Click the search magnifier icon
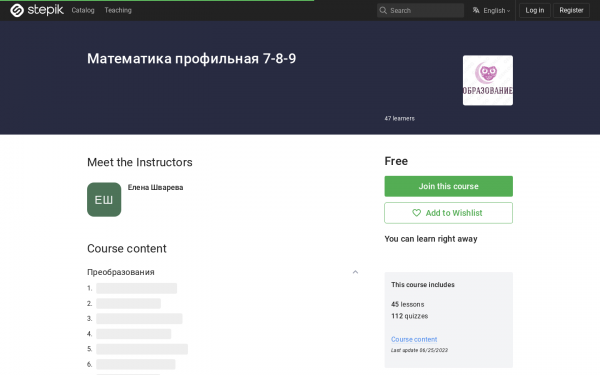 tap(383, 10)
